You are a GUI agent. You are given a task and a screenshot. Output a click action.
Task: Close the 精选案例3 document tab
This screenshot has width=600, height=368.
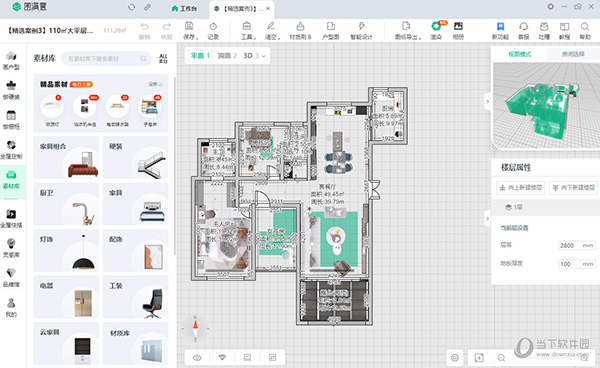coord(268,8)
